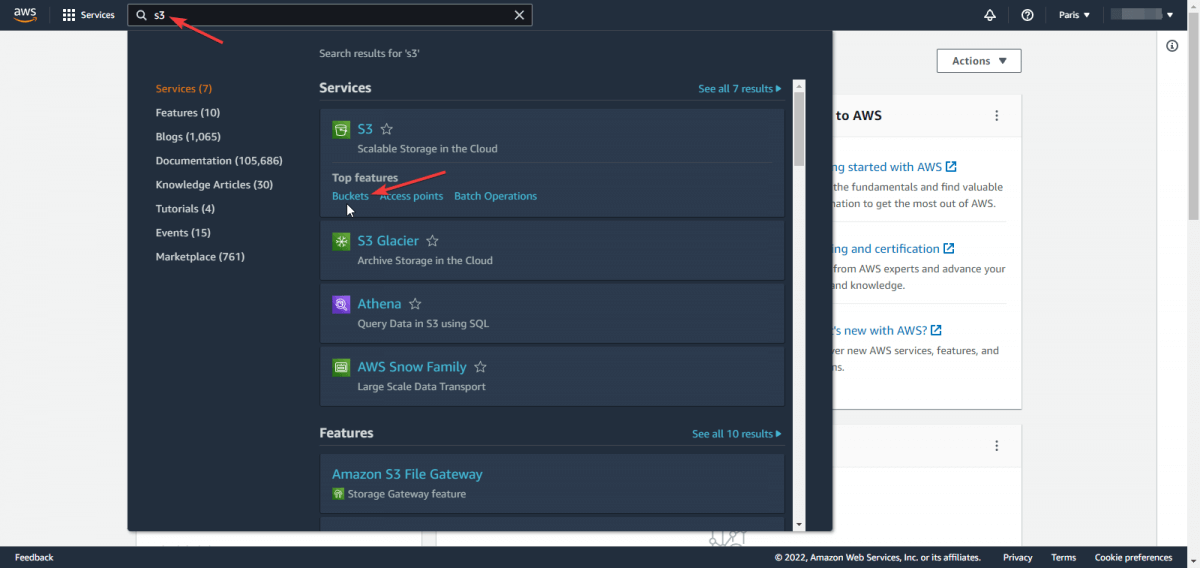Click the S3 Glacier service icon
The width and height of the screenshot is (1200, 568).
click(x=341, y=242)
